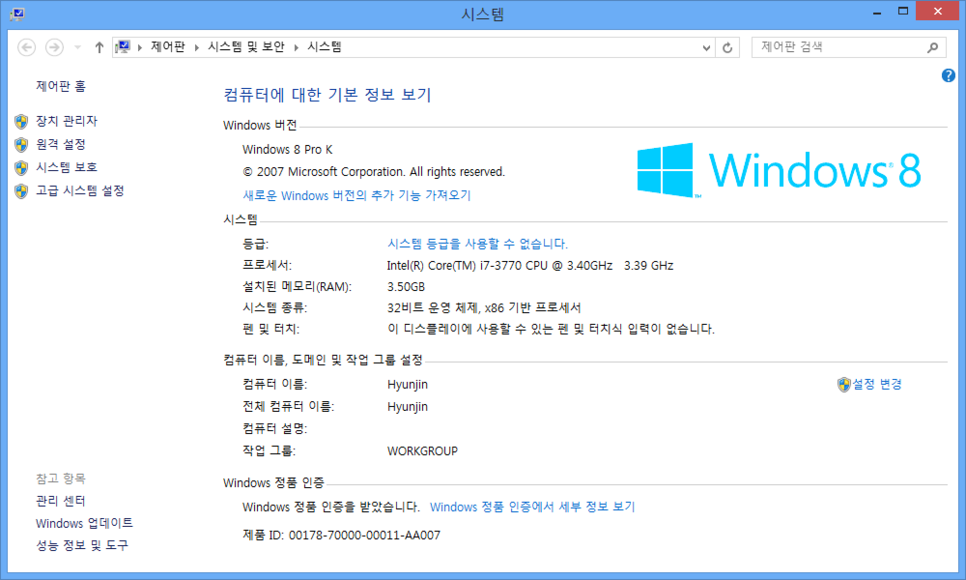Select 시스템 in the breadcrumb path
Image resolution: width=966 pixels, height=580 pixels.
click(x=325, y=47)
